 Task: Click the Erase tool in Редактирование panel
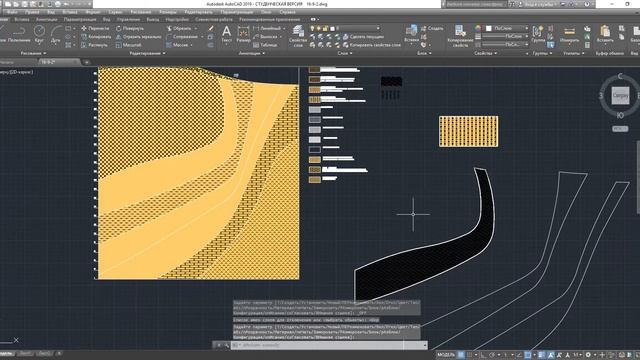click(x=211, y=29)
